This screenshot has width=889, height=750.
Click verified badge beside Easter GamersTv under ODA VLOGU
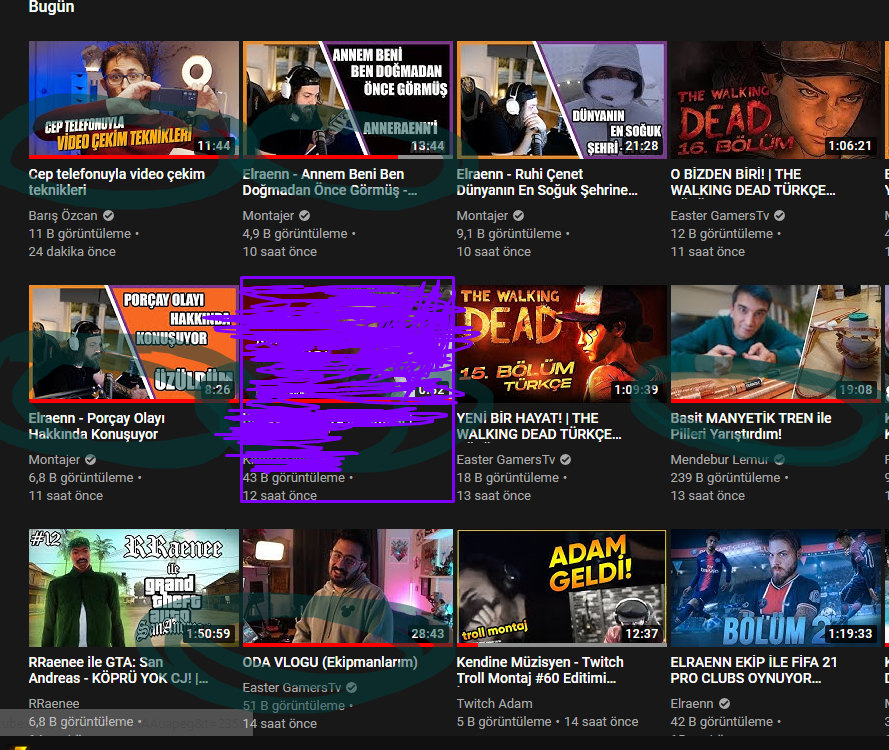pos(352,688)
